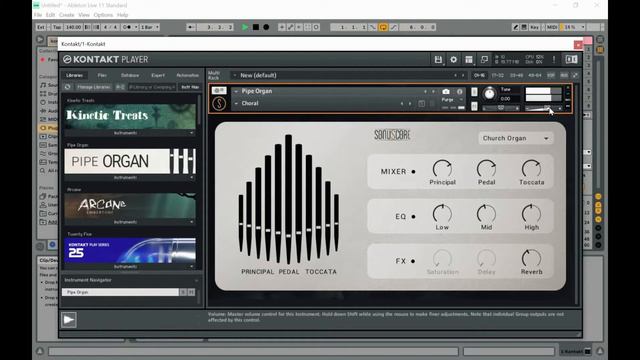
Task: Click the minimize rack view icon
Action: [484, 60]
